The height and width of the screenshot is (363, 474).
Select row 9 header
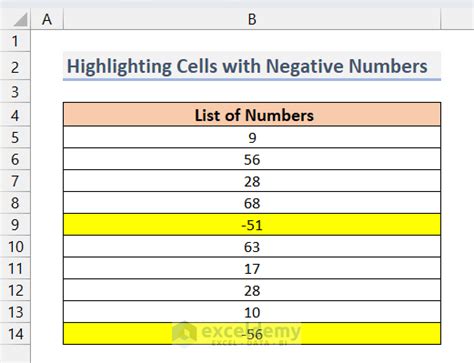click(15, 225)
